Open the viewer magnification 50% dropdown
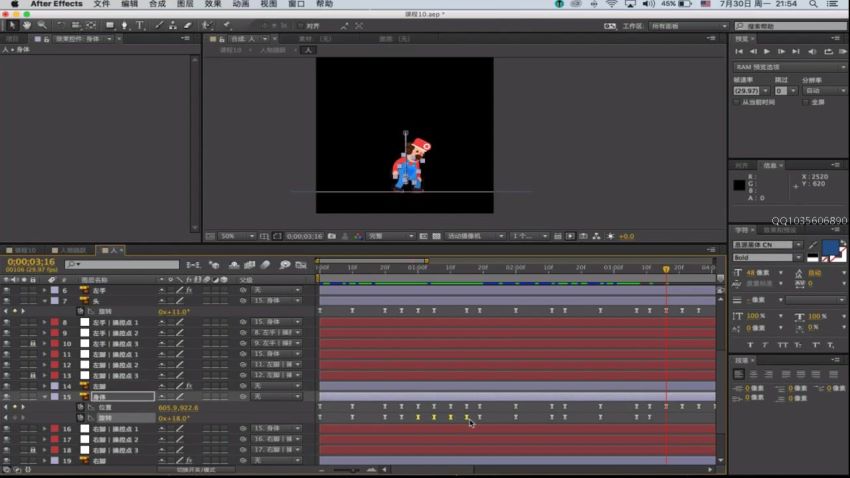Image resolution: width=850 pixels, height=478 pixels. (x=237, y=236)
